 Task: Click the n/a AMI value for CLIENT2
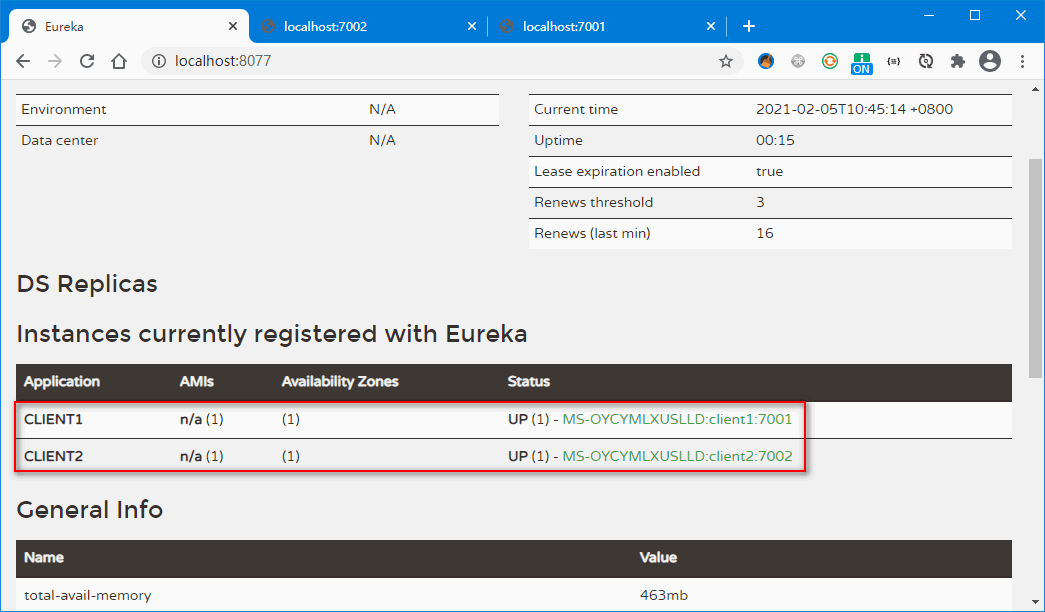click(x=191, y=456)
